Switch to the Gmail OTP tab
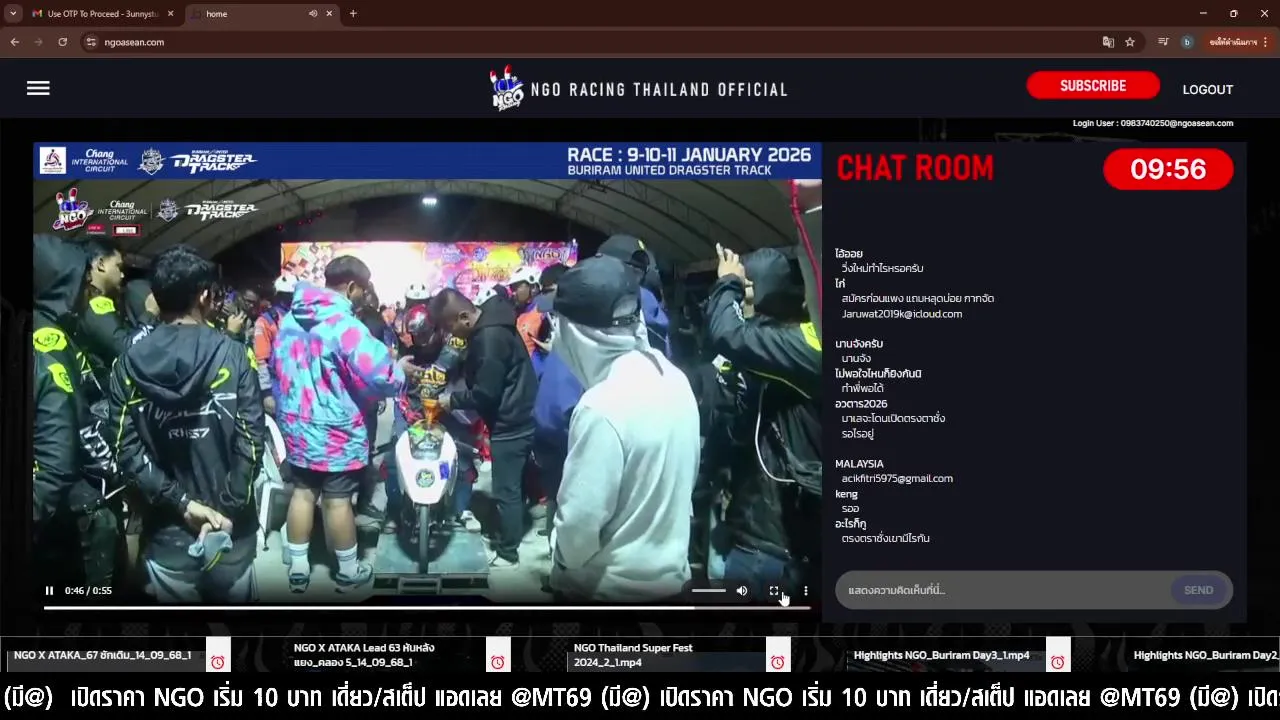Image resolution: width=1280 pixels, height=720 pixels. pyautogui.click(x=103, y=14)
